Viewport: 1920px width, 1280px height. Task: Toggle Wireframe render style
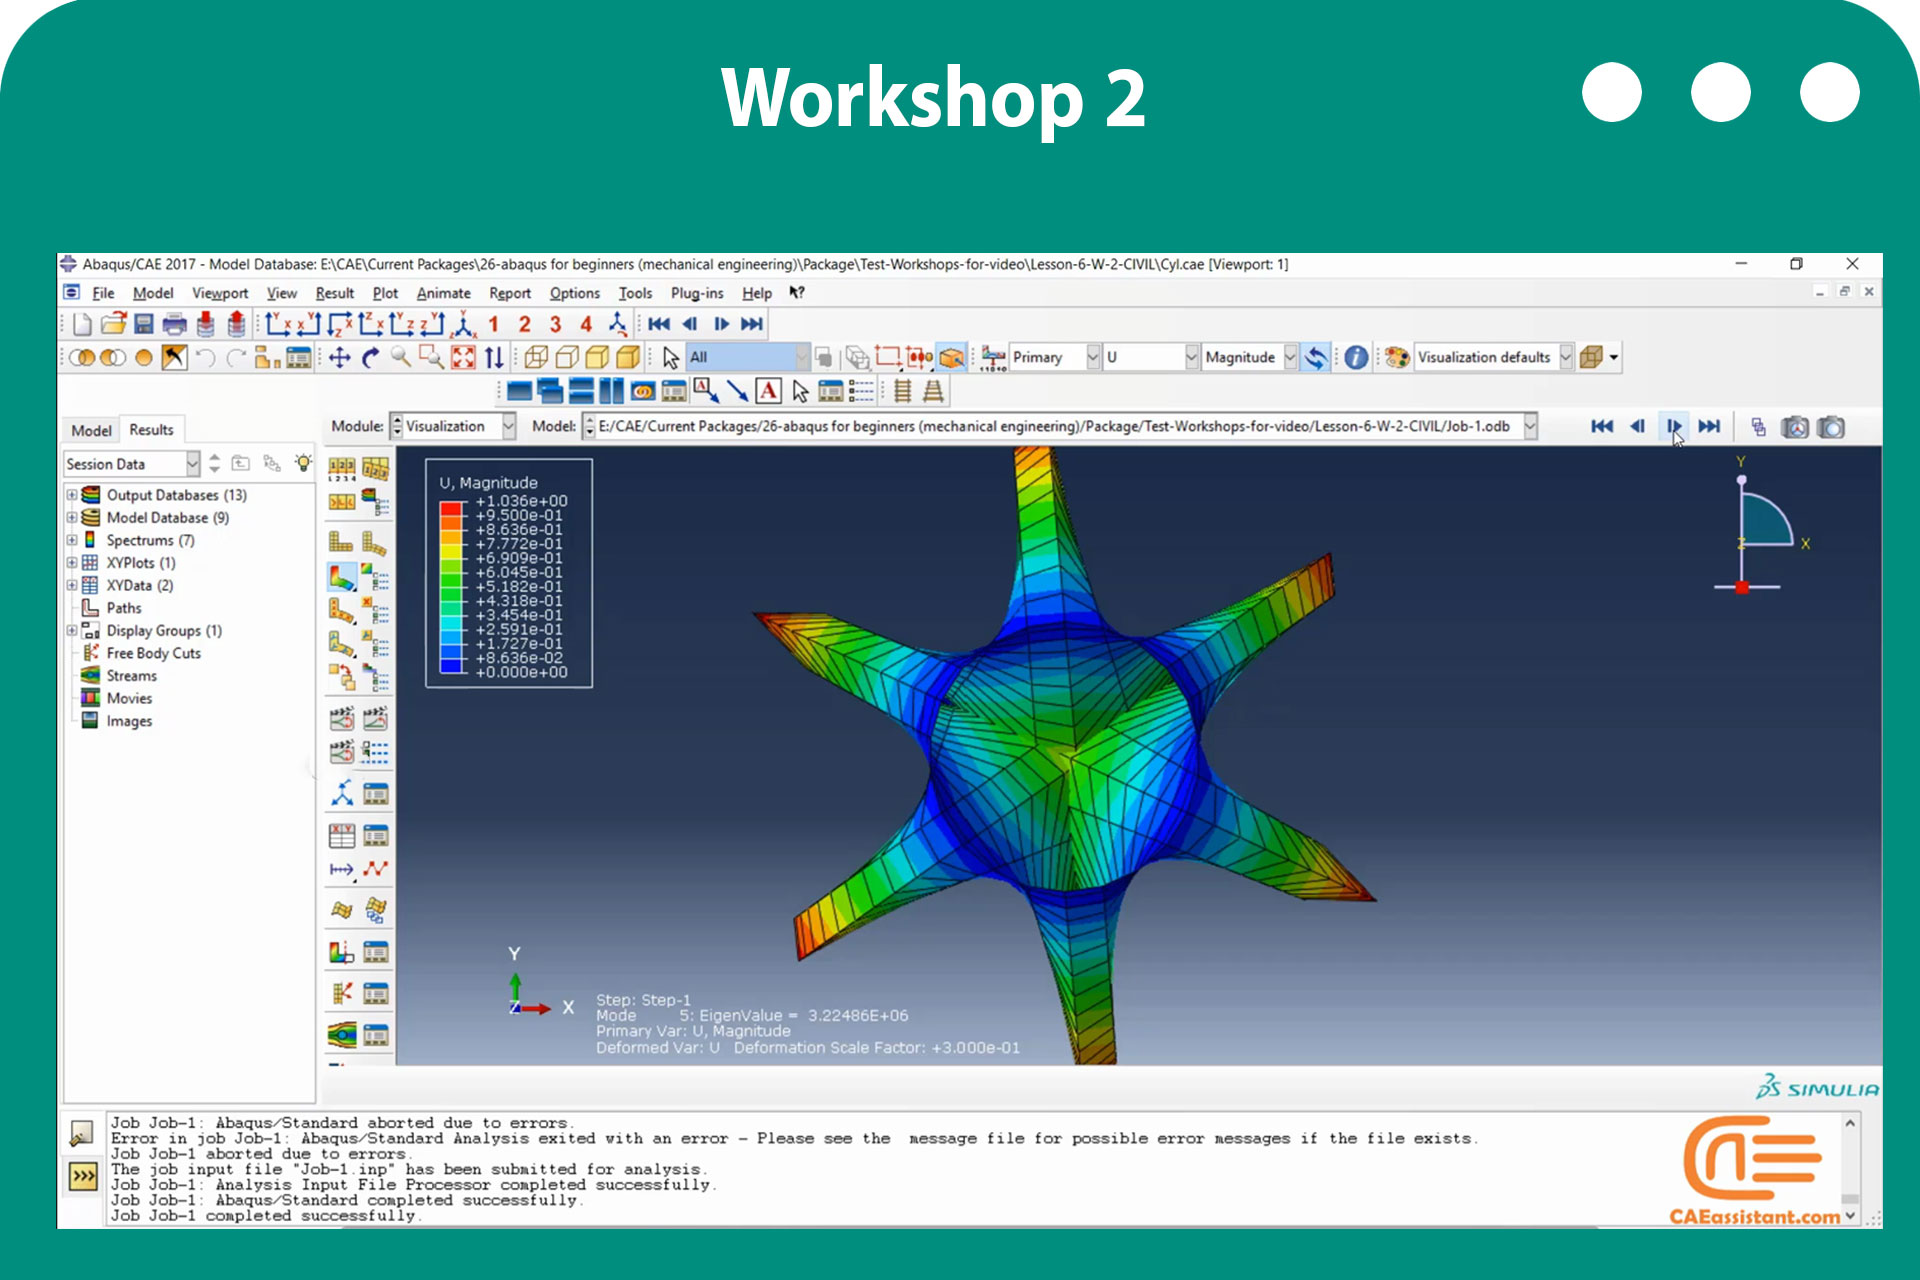click(x=536, y=357)
